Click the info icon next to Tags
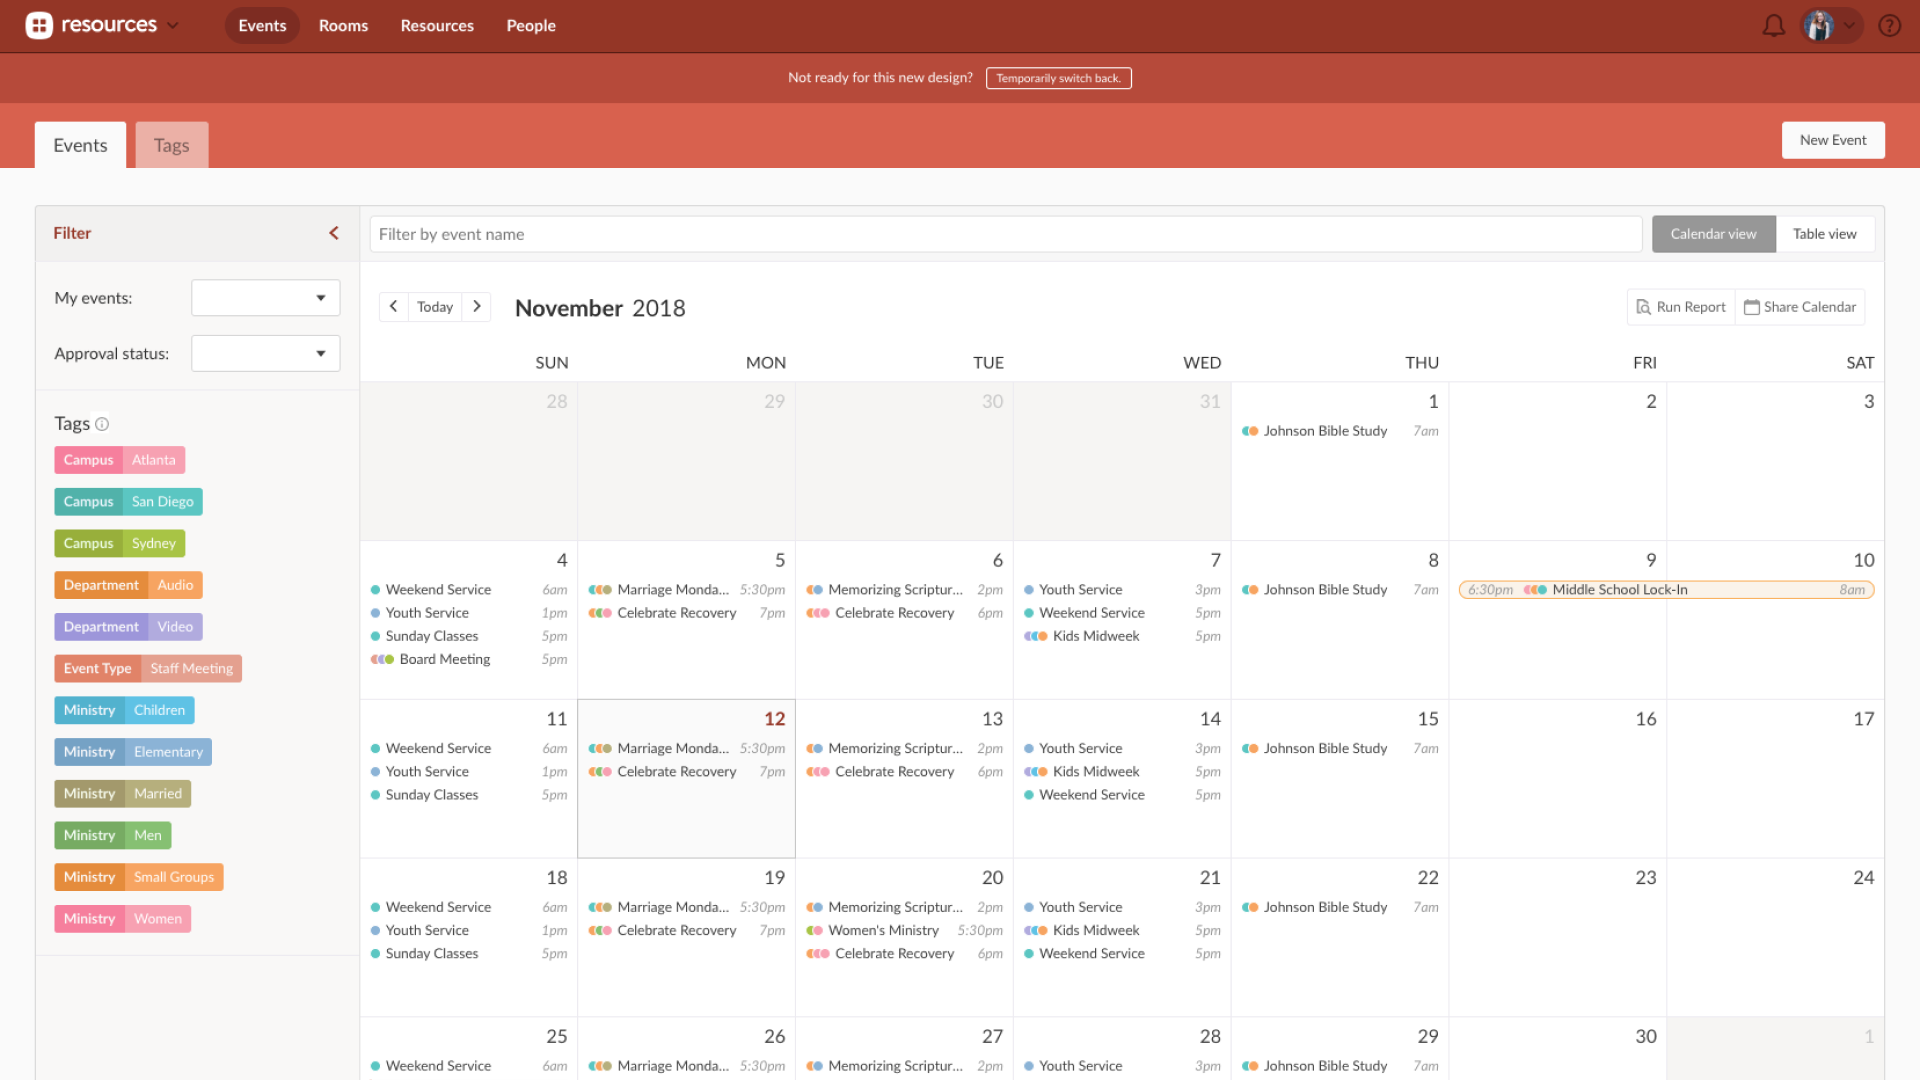Image resolution: width=1920 pixels, height=1080 pixels. coord(104,424)
